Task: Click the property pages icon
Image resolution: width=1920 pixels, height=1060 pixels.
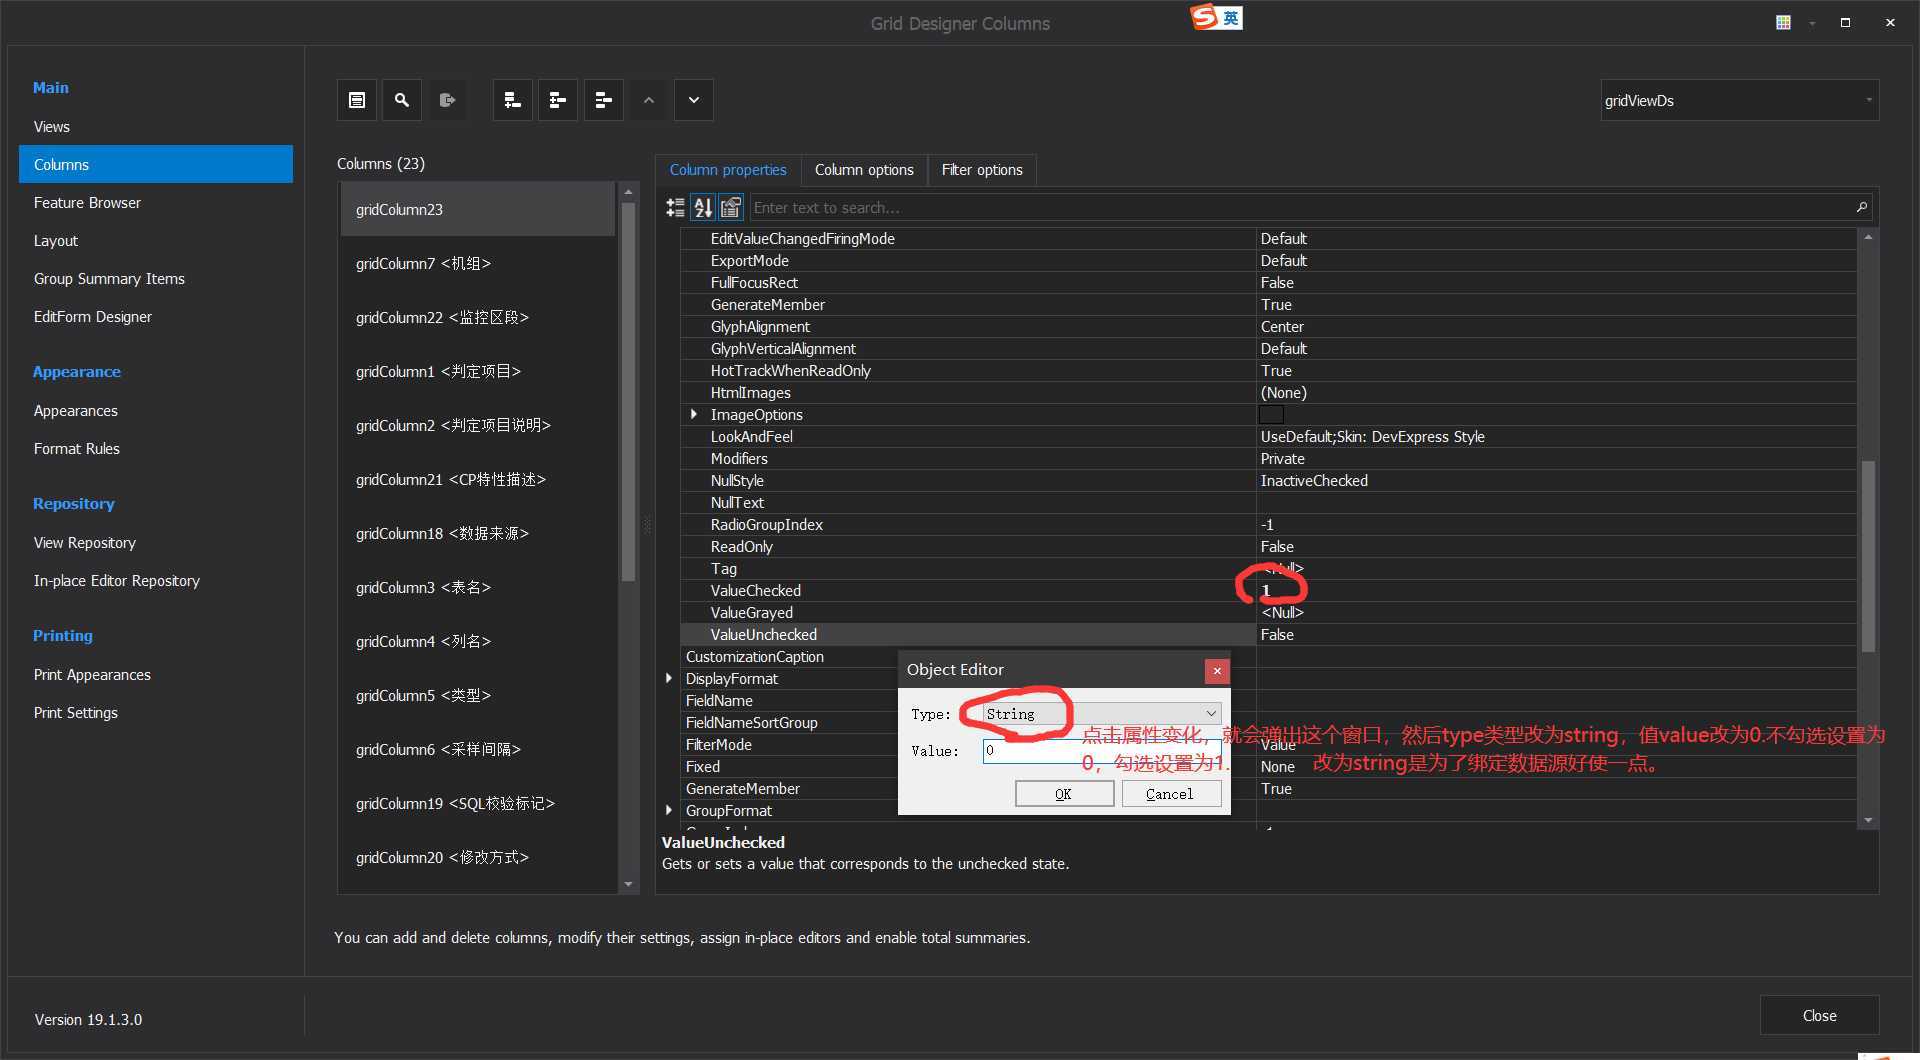Action: tap(731, 207)
